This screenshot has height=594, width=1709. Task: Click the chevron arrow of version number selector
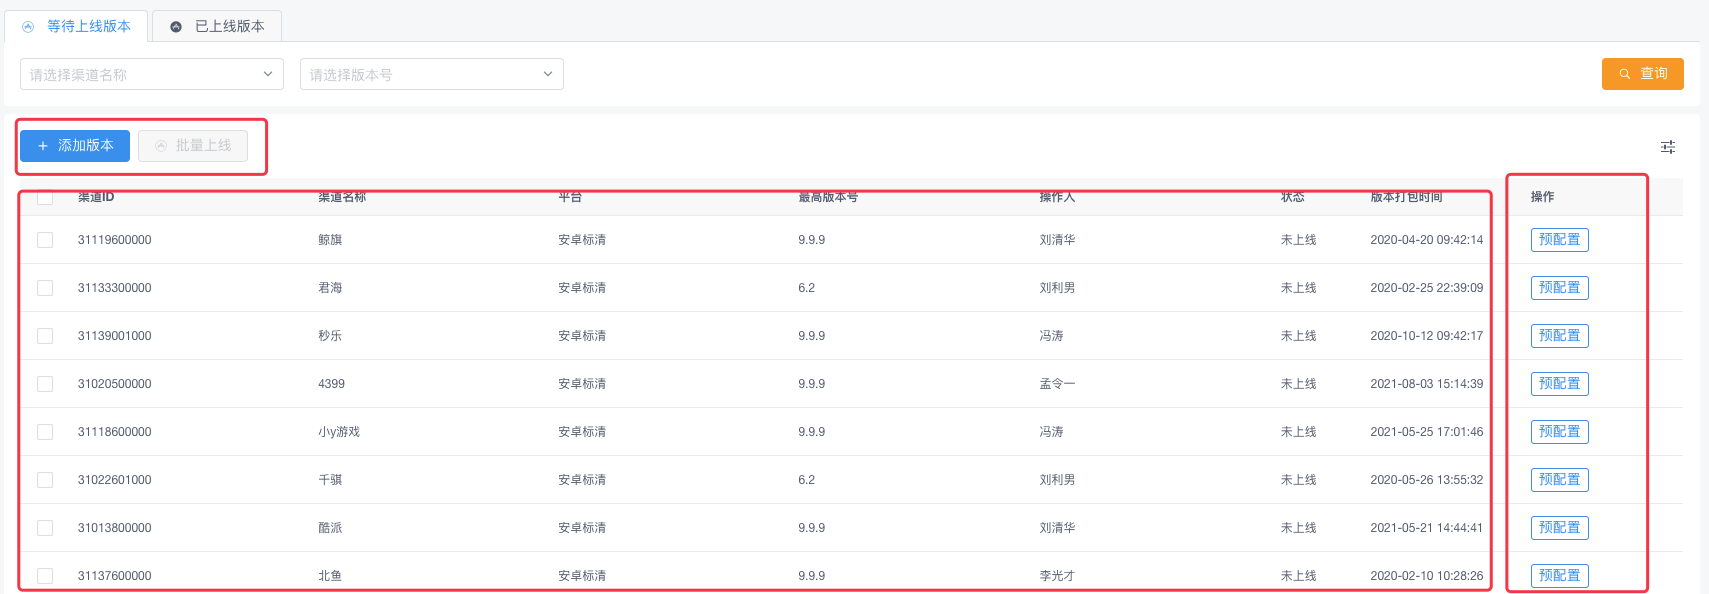point(547,74)
